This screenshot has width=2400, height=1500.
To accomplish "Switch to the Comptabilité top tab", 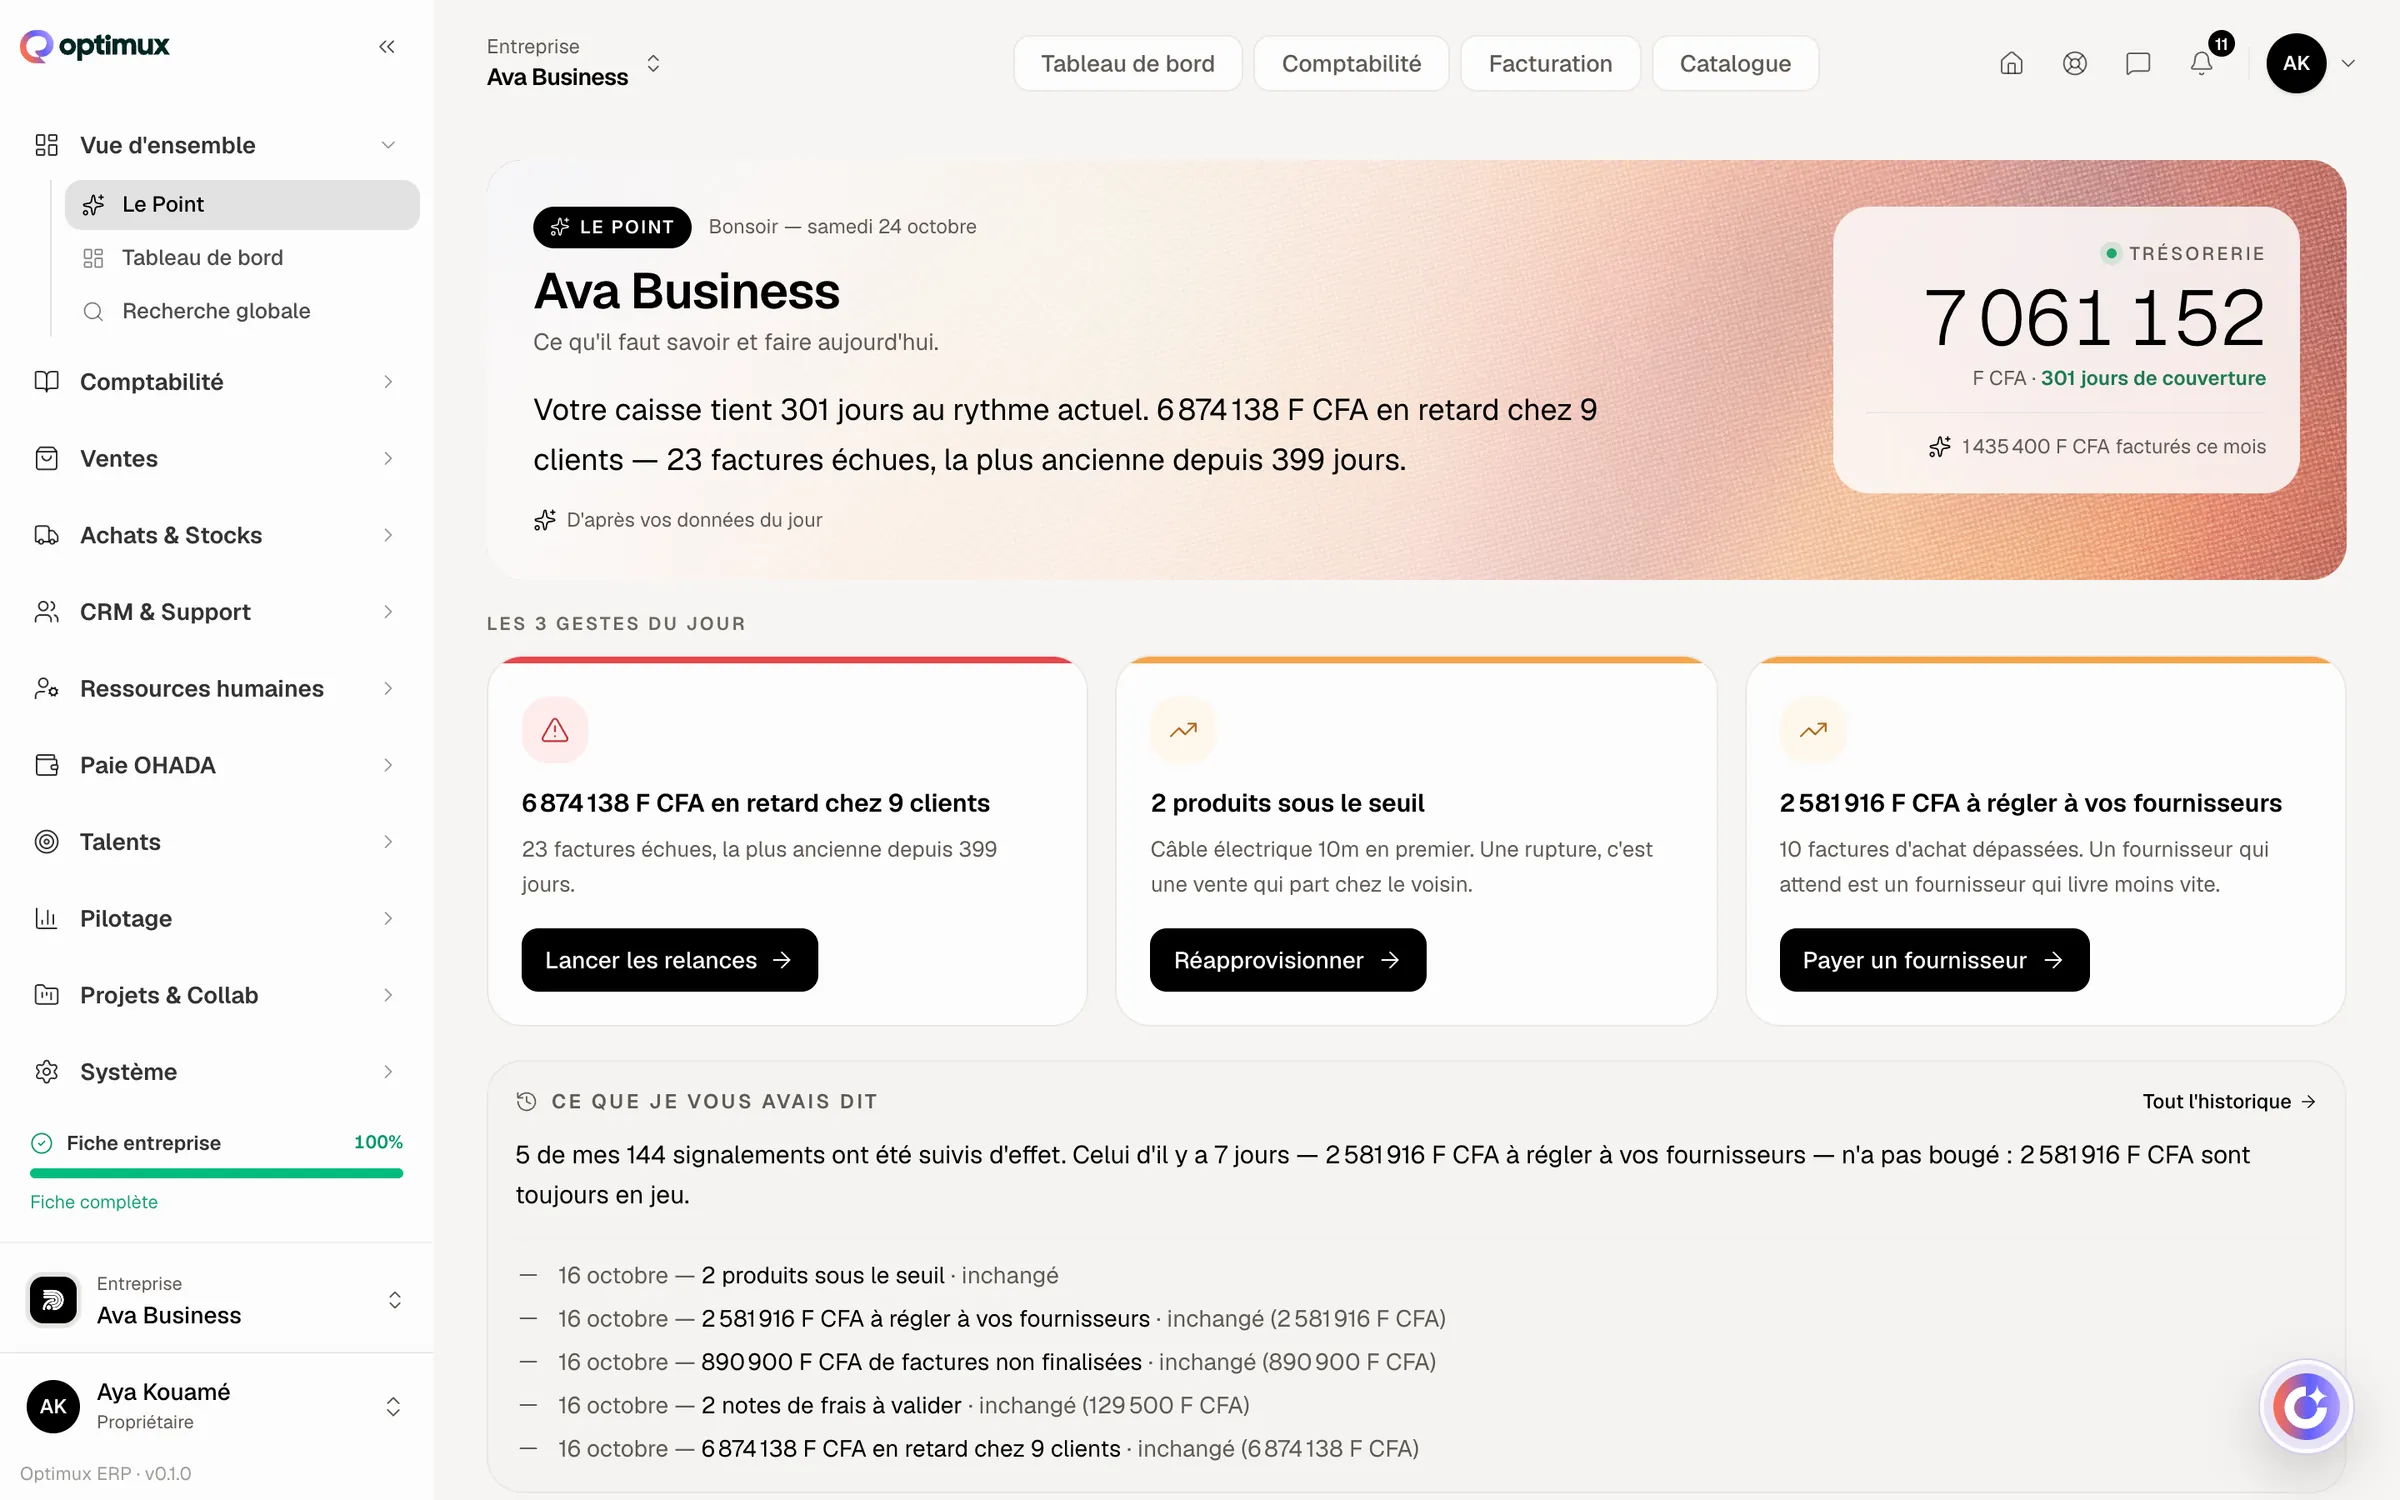I will [1351, 64].
